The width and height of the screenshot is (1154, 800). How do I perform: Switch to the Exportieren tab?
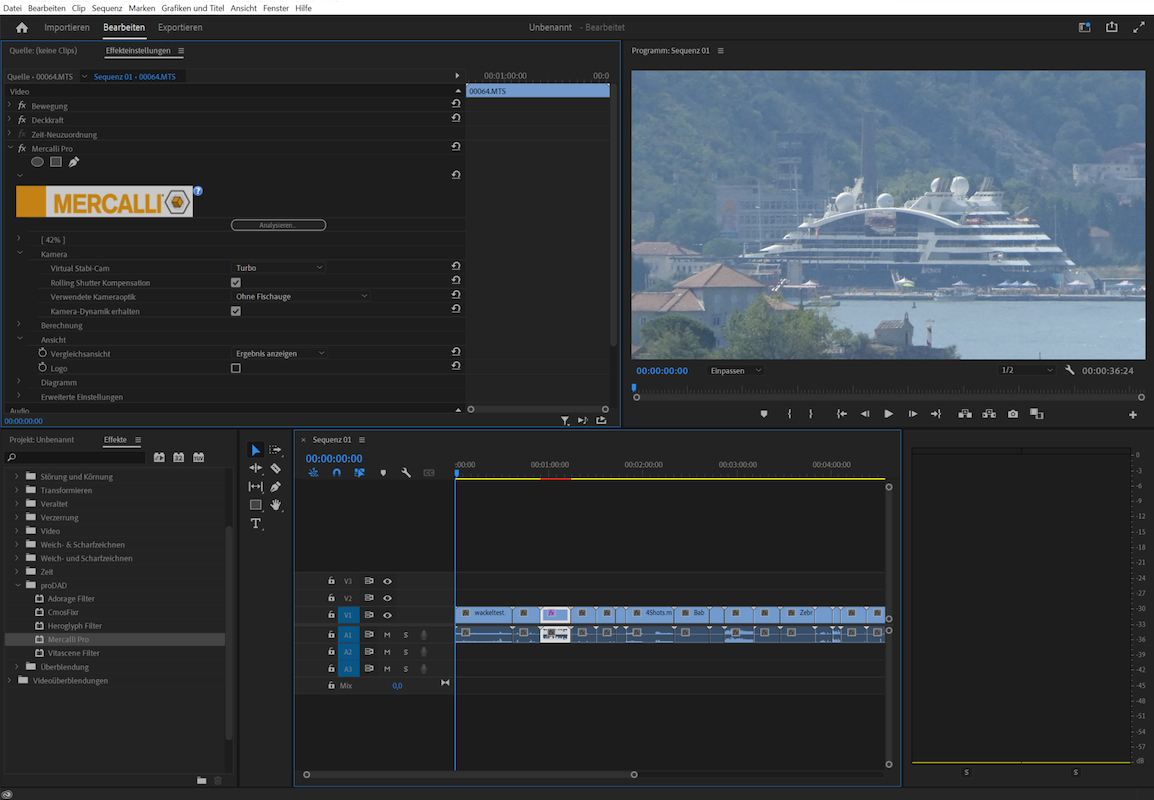(179, 27)
